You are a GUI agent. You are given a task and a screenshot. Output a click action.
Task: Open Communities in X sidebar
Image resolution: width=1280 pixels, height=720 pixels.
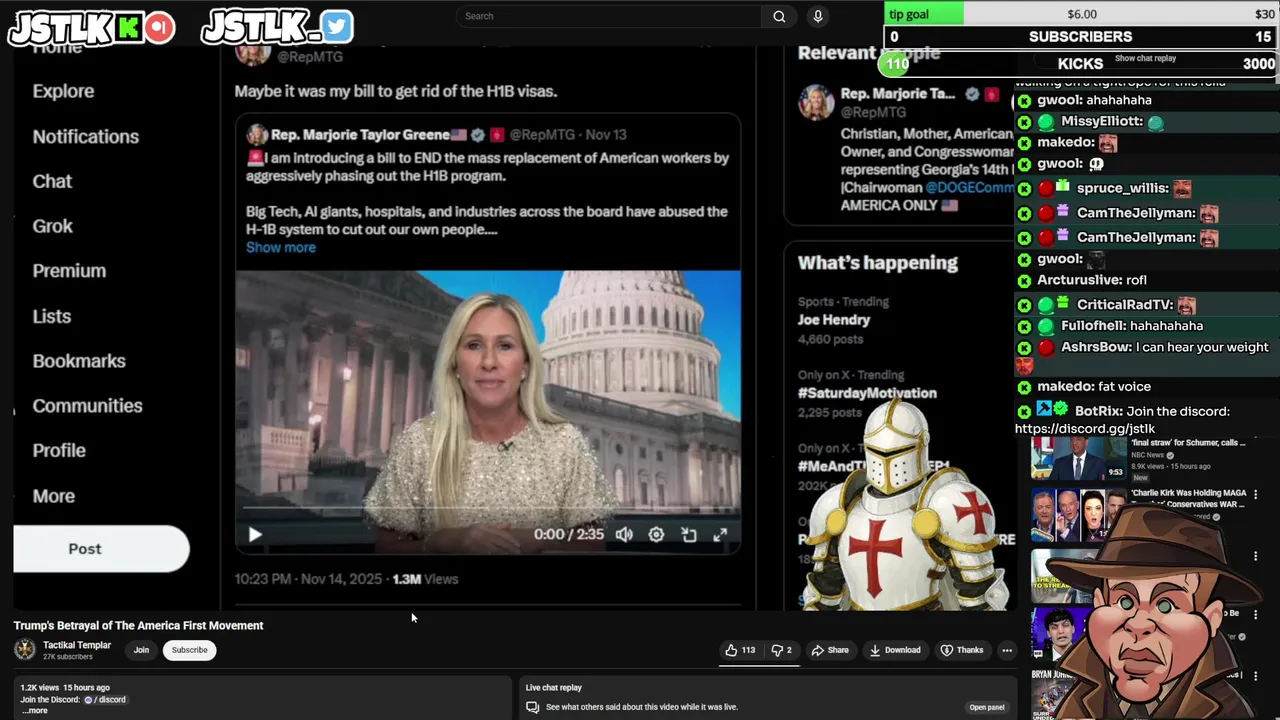[87, 406]
